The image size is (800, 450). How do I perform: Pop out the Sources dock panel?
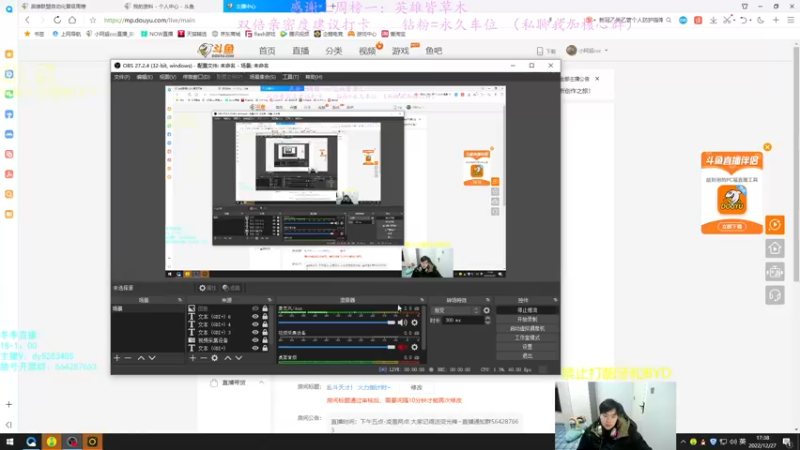click(x=269, y=300)
